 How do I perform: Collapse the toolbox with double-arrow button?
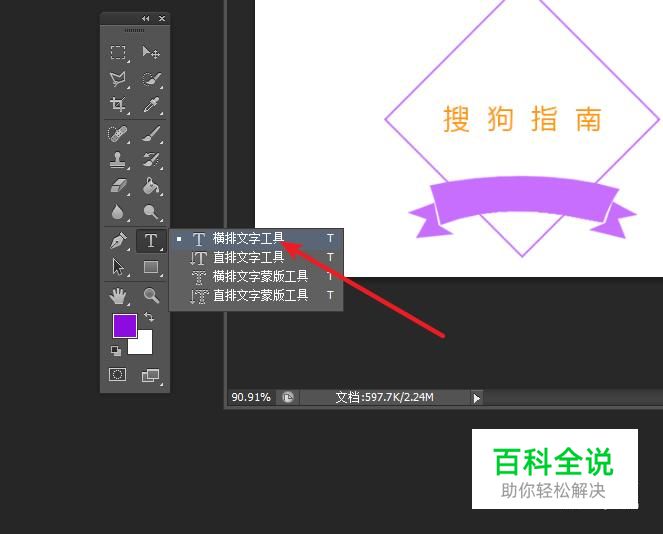point(146,19)
